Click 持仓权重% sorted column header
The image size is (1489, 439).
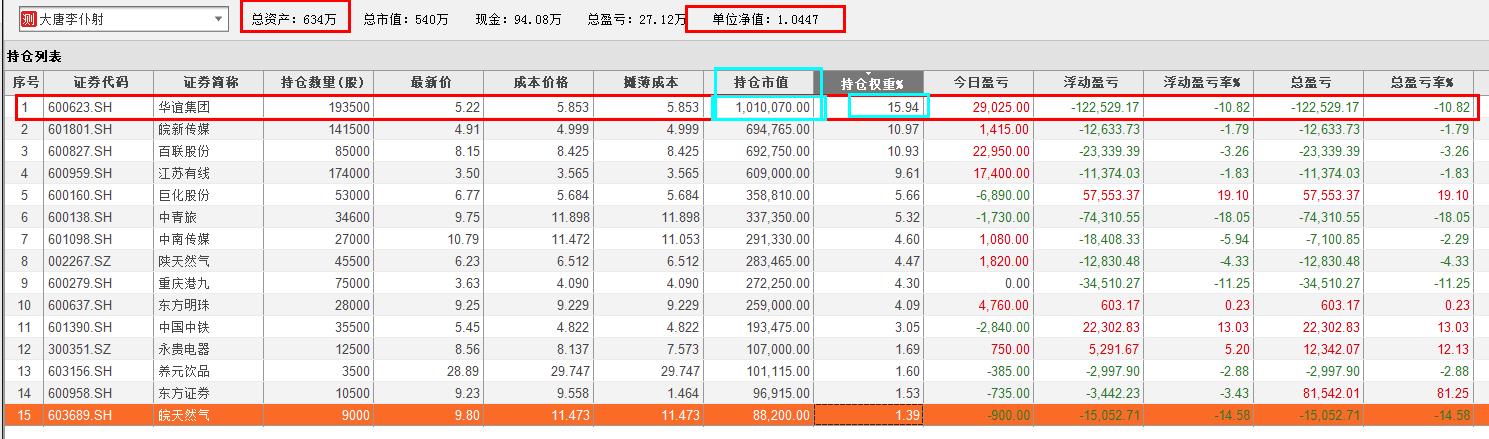869,82
